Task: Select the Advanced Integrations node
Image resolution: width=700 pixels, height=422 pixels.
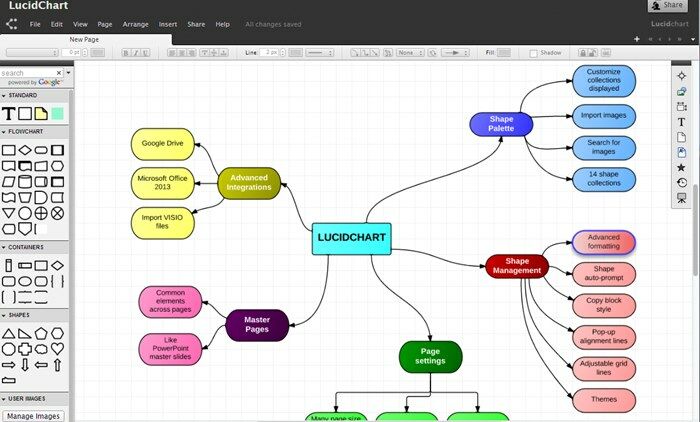Action: click(249, 183)
